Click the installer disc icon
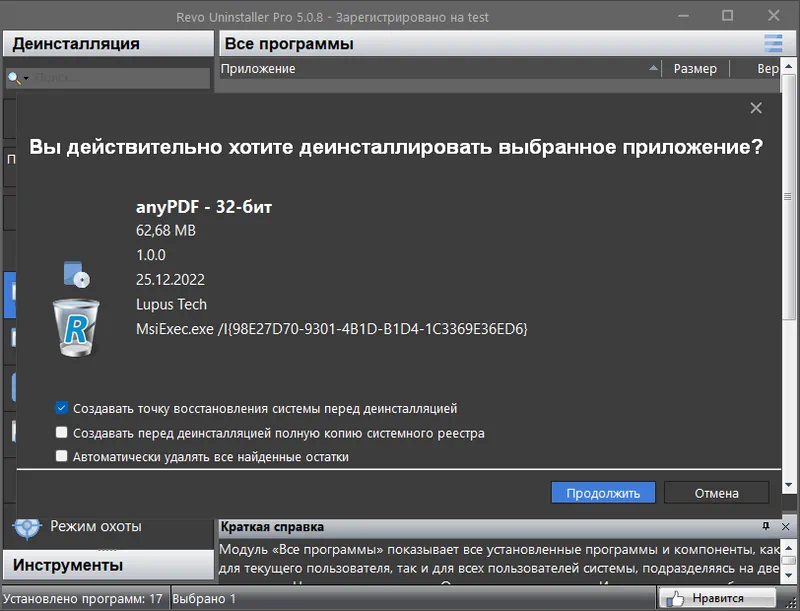 [x=77, y=274]
